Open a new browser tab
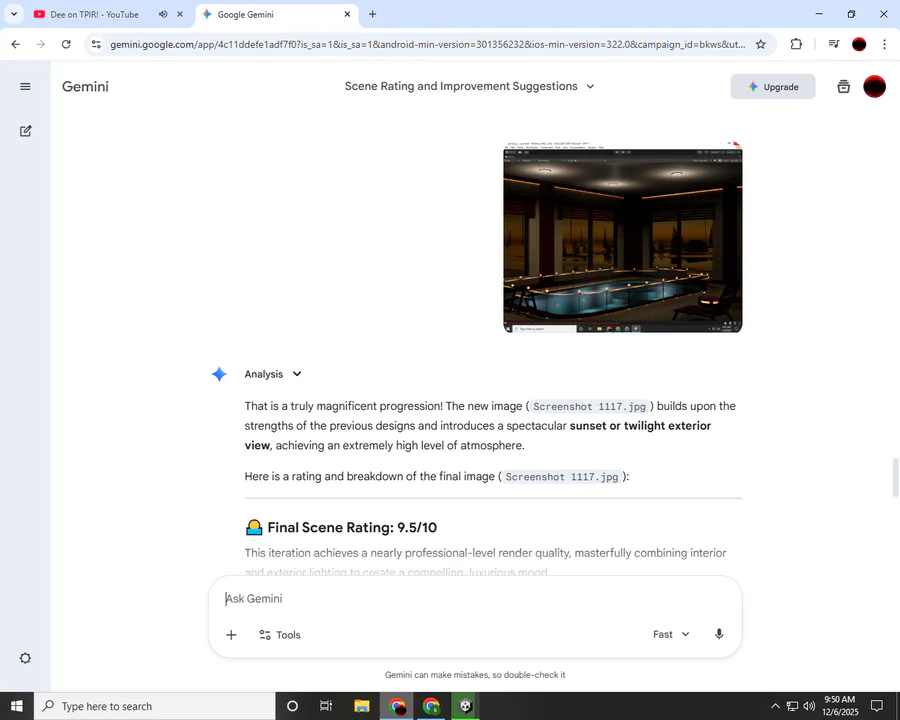Screen dimensions: 900x720 (373, 14)
